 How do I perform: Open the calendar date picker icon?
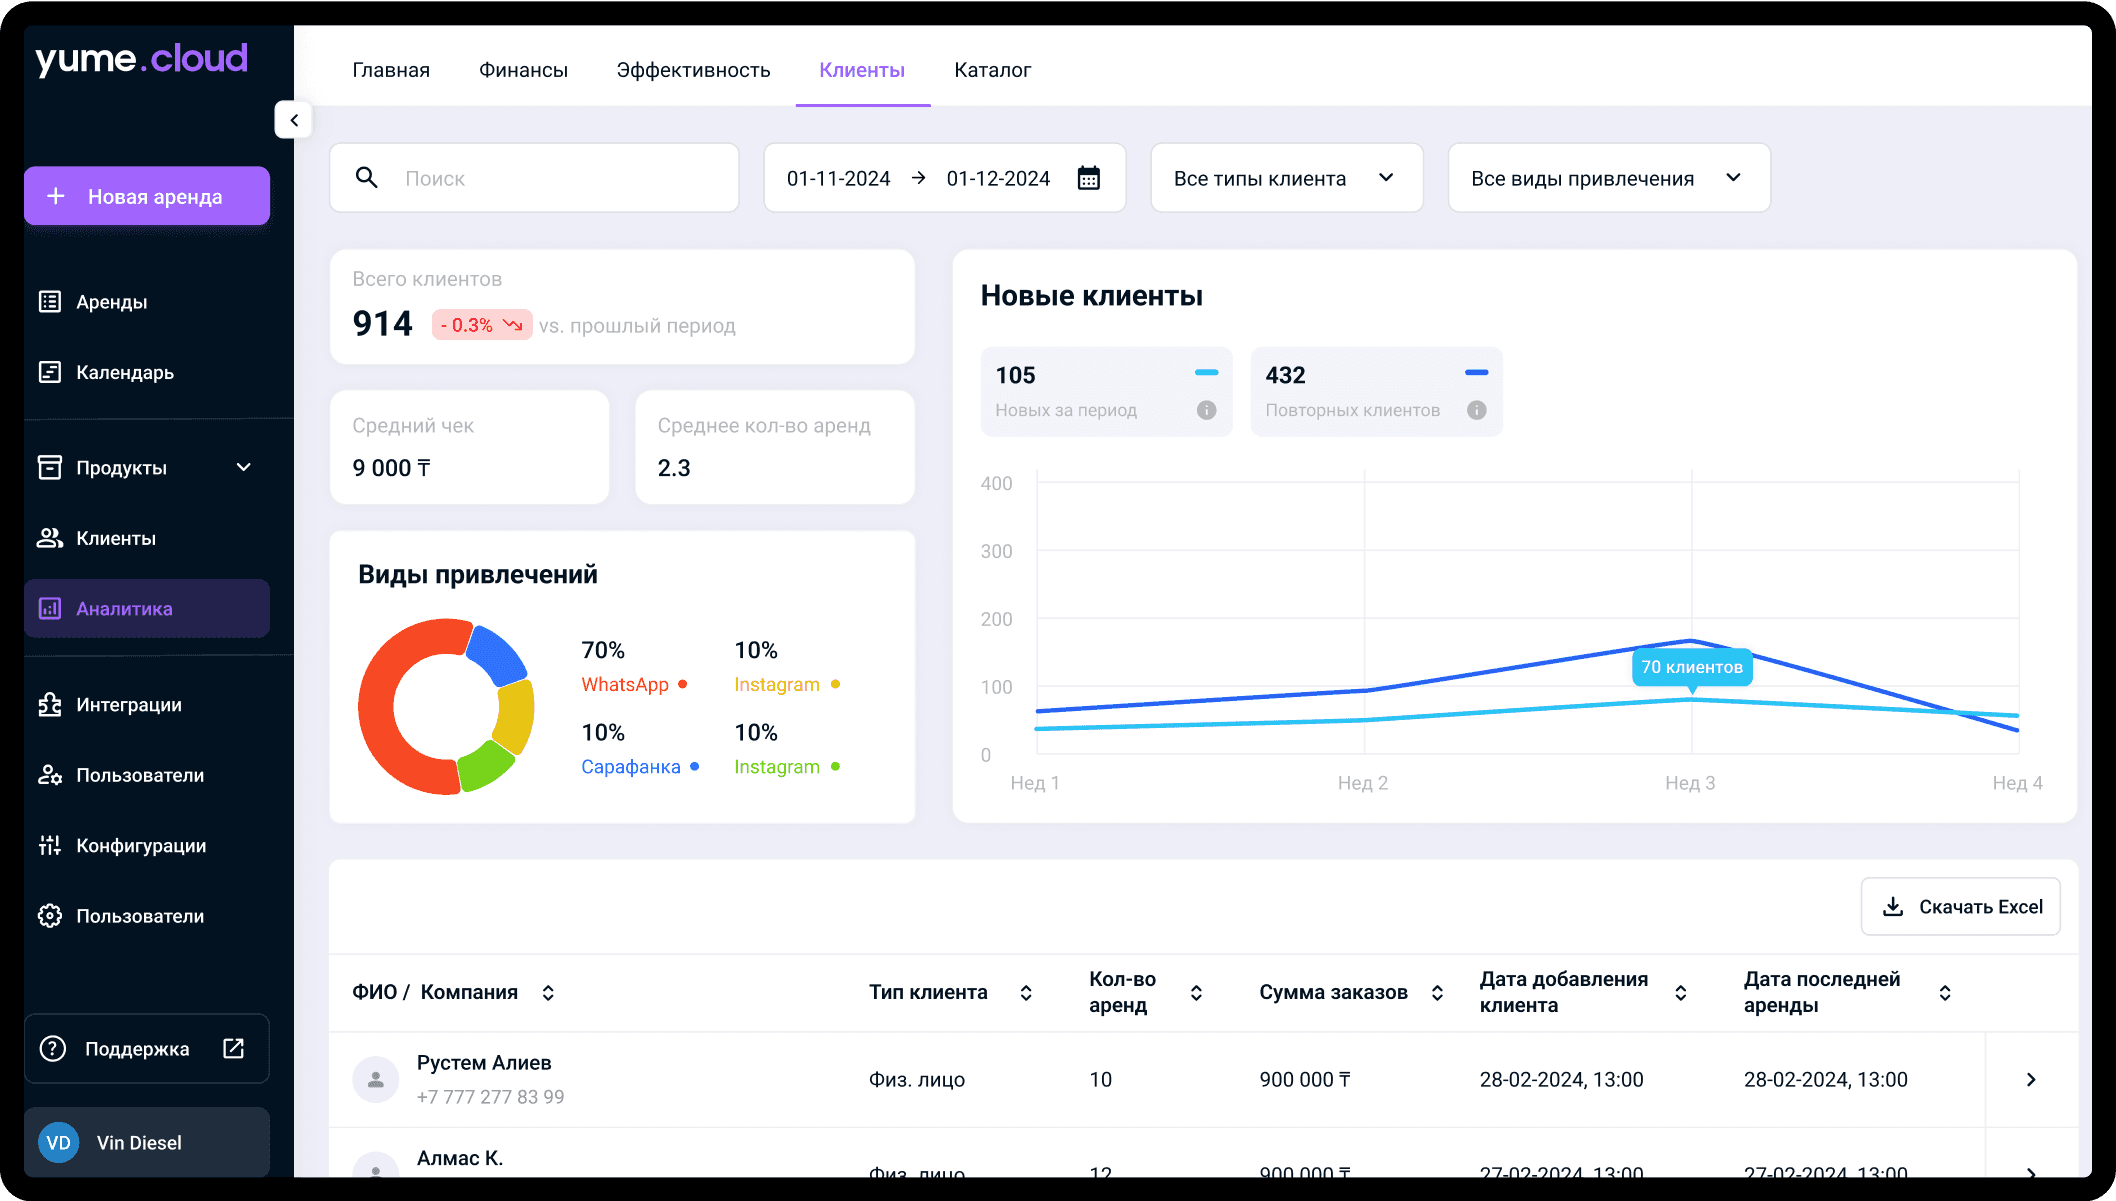[x=1088, y=178]
